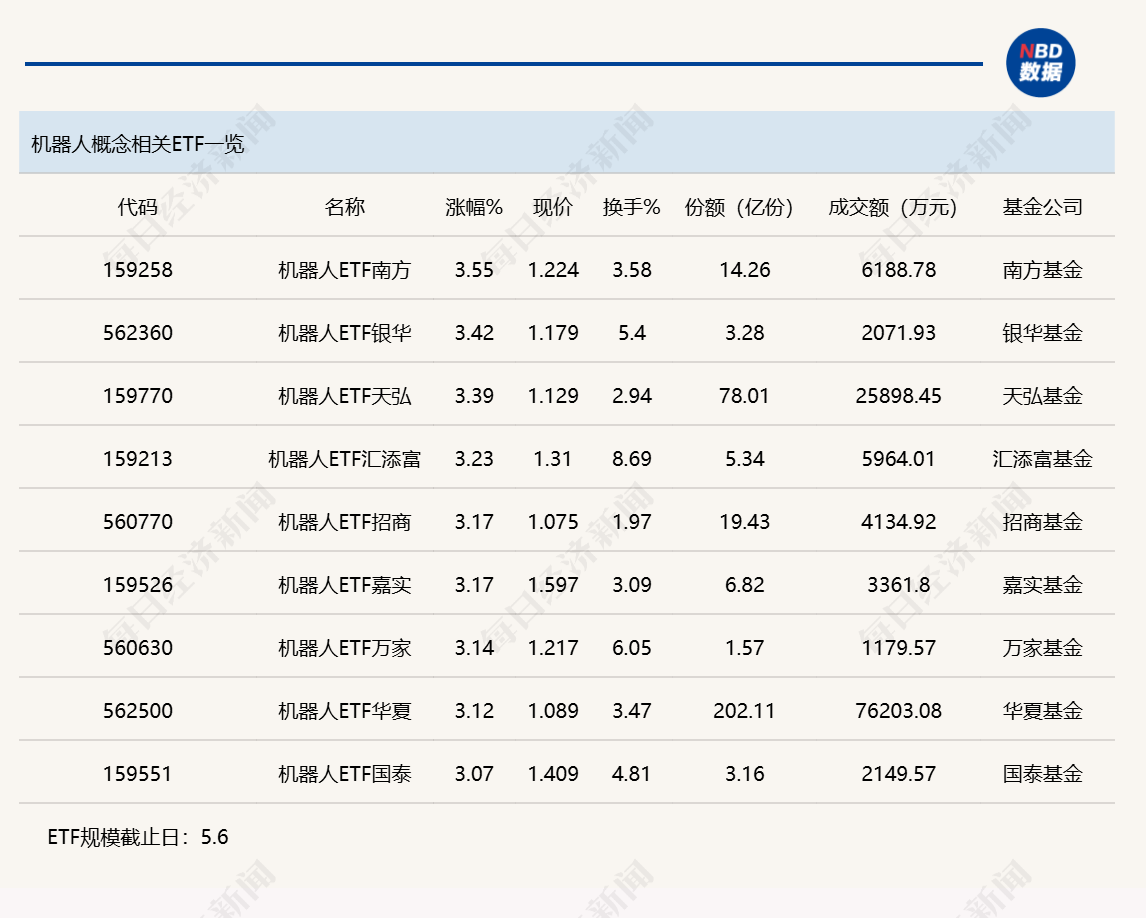Select turnover value 8.69
The width and height of the screenshot is (1146, 918).
631,458
